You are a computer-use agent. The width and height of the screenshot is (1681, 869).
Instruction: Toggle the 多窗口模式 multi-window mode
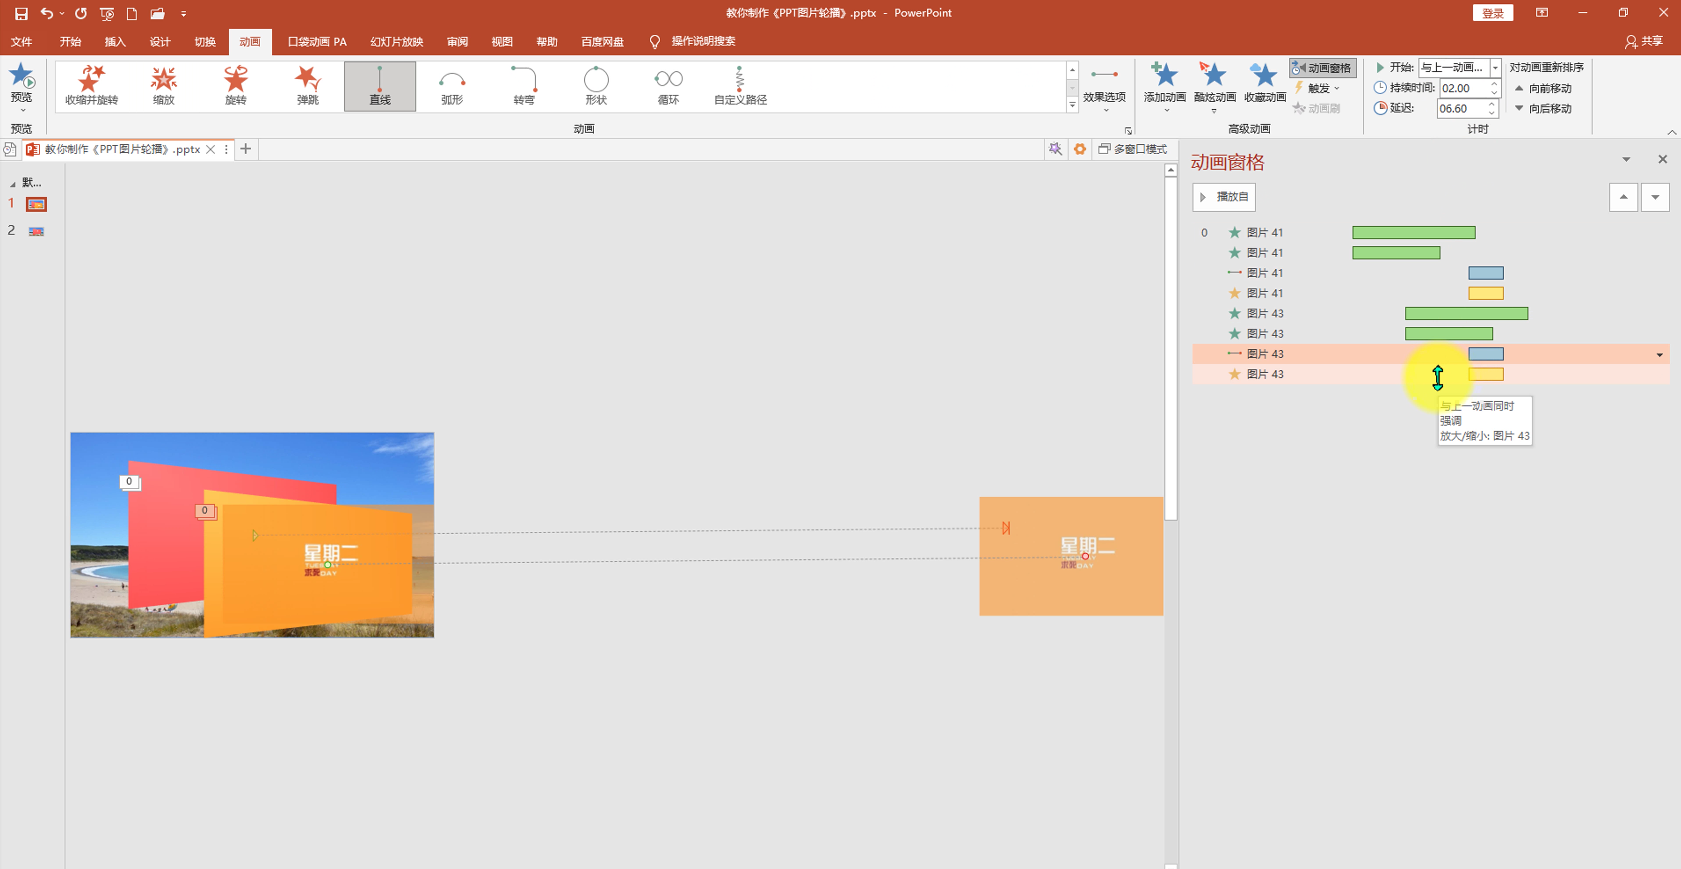pyautogui.click(x=1133, y=149)
